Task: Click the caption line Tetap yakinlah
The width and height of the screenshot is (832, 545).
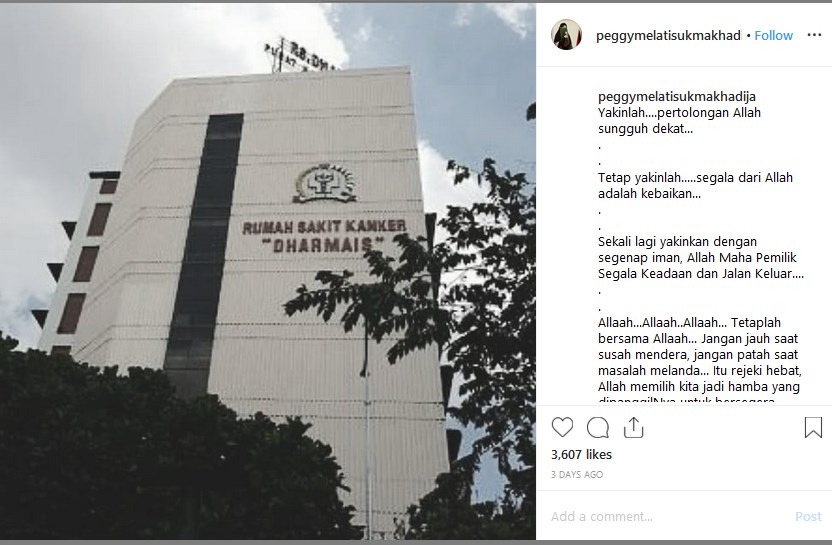Action: (695, 185)
